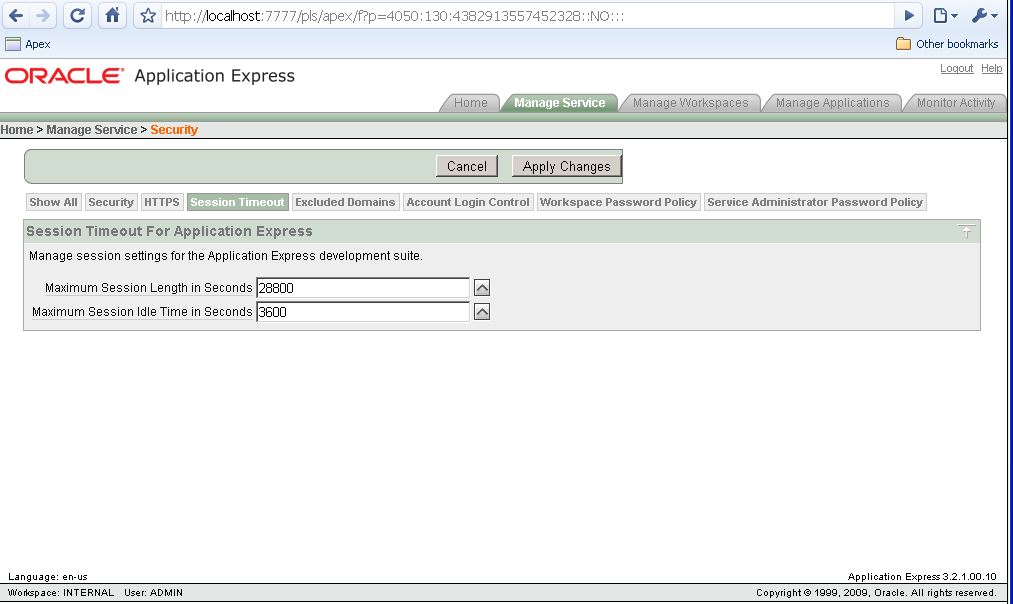Click the browser back arrow icon
This screenshot has width=1013, height=604.
(x=15, y=15)
